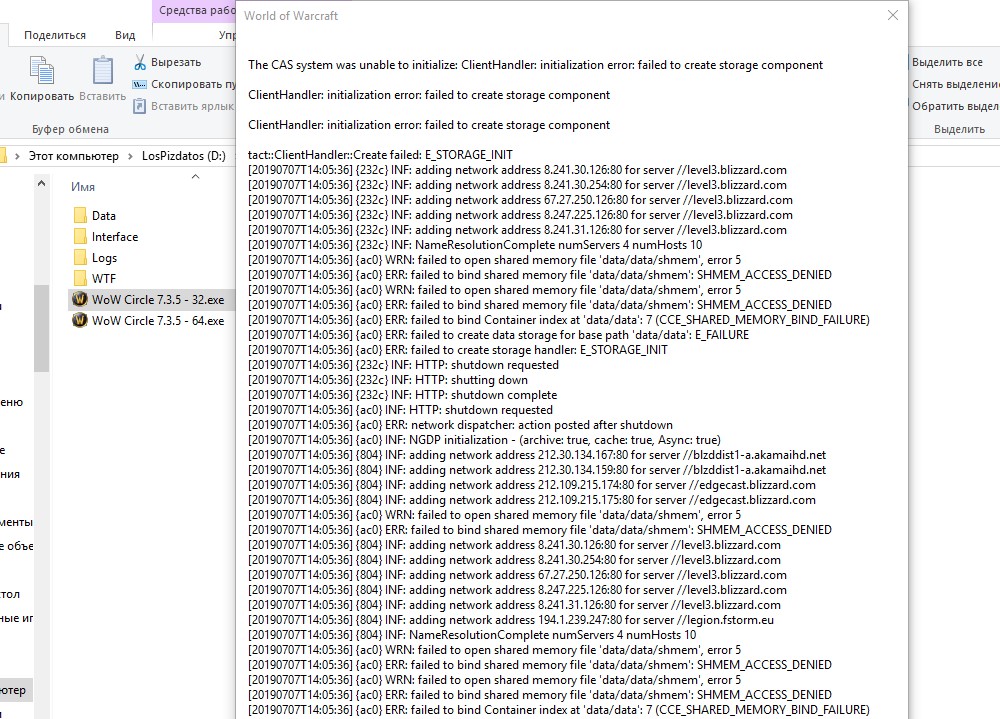1000x719 pixels.
Task: Click the Вырезать (Cut) scissors icon
Action: click(141, 62)
